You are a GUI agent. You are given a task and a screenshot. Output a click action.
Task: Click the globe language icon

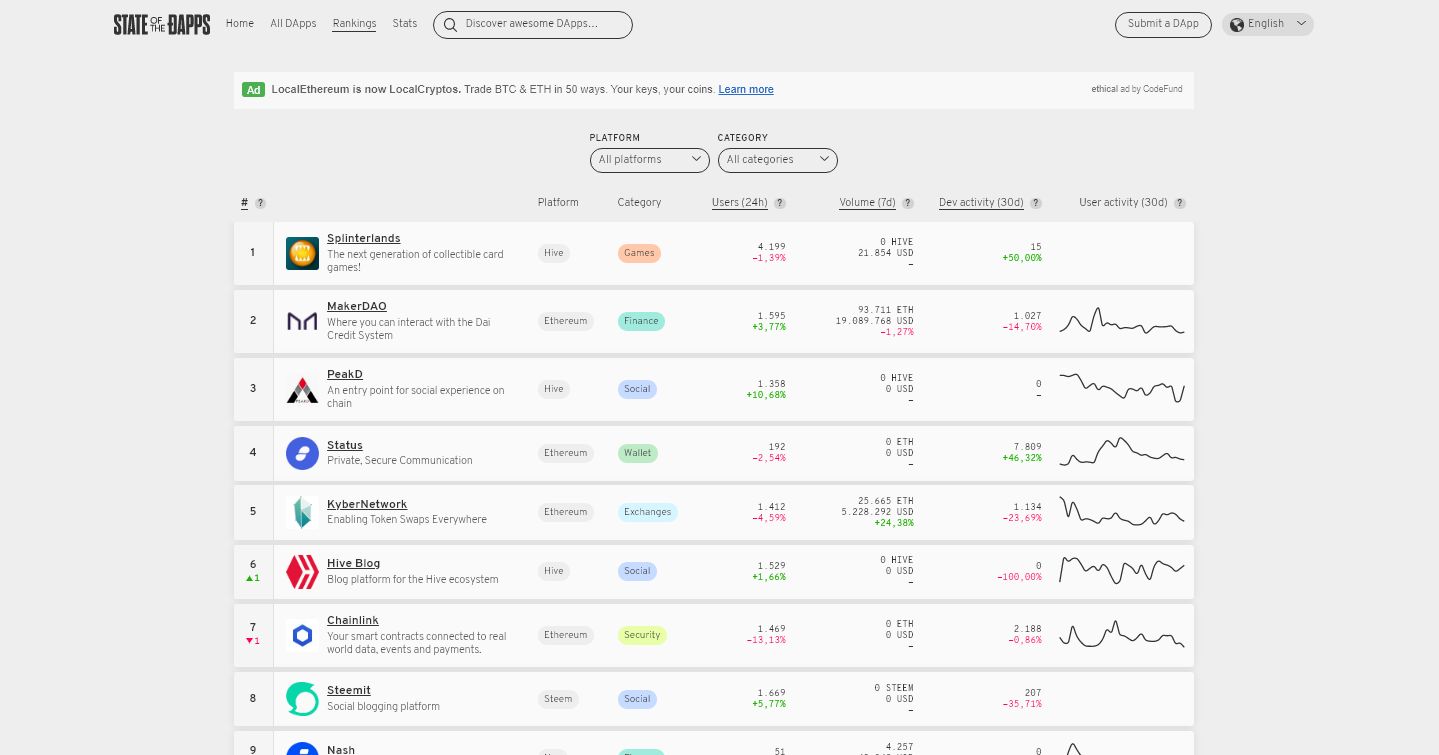[1237, 24]
